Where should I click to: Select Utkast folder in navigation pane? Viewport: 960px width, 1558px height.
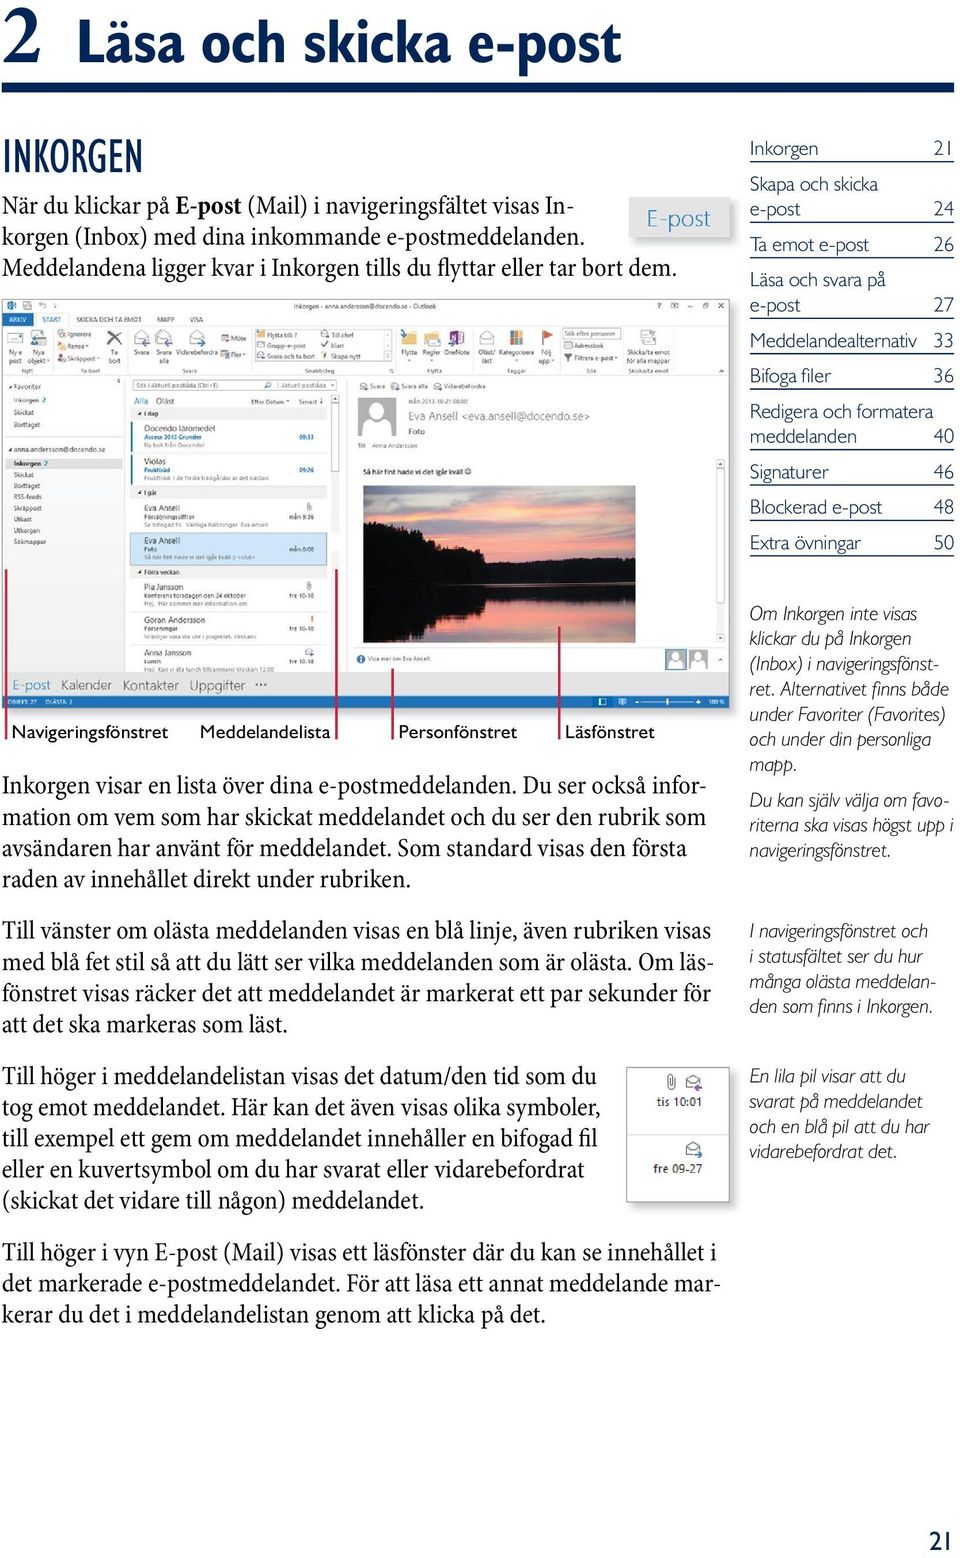[x=23, y=519]
